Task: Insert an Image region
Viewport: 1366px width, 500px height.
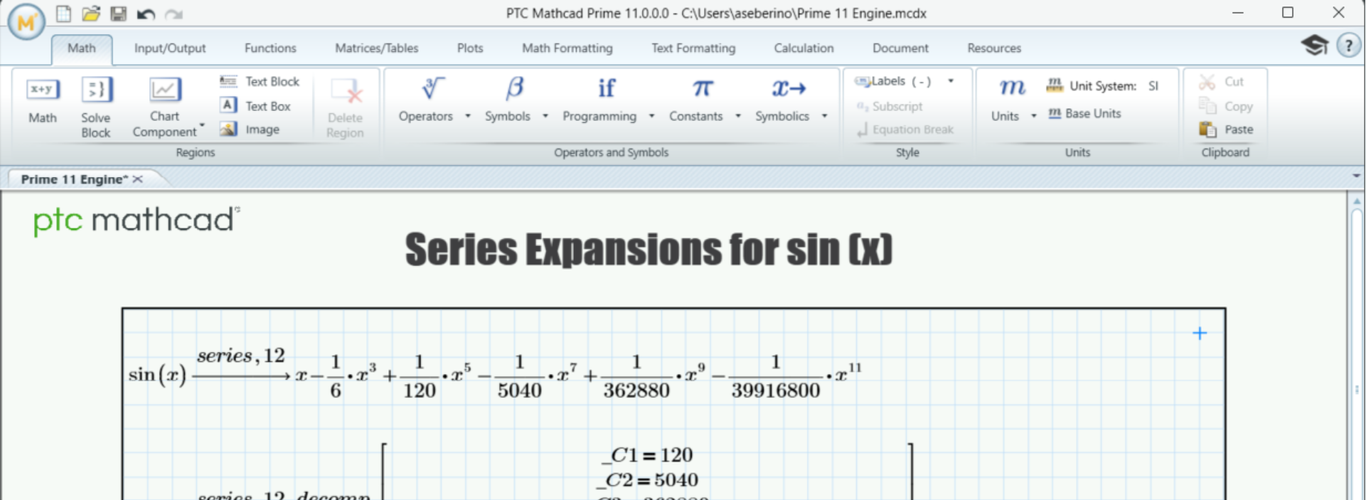Action: [x=228, y=129]
